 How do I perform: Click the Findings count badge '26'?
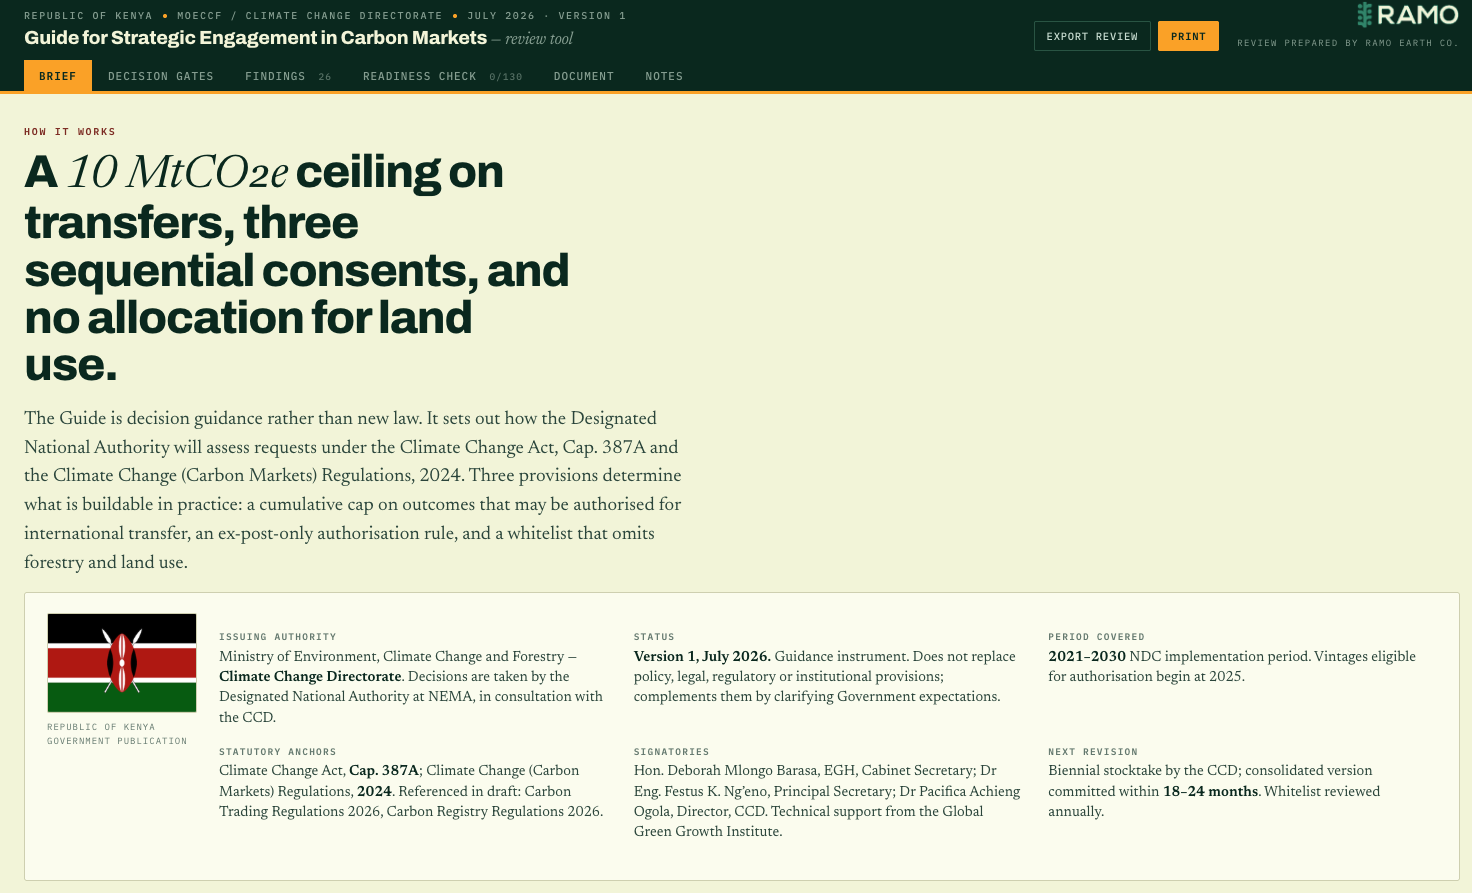[x=325, y=77]
